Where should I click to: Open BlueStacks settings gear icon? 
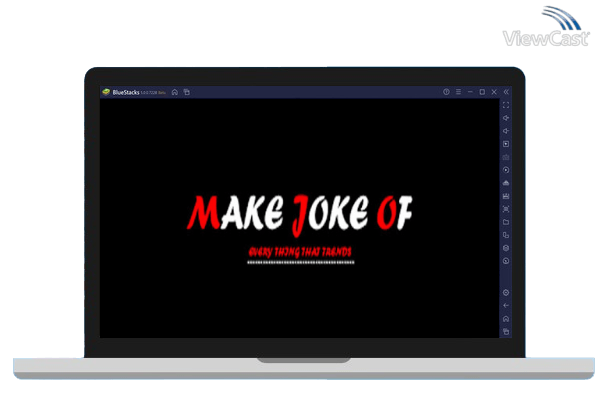point(506,293)
